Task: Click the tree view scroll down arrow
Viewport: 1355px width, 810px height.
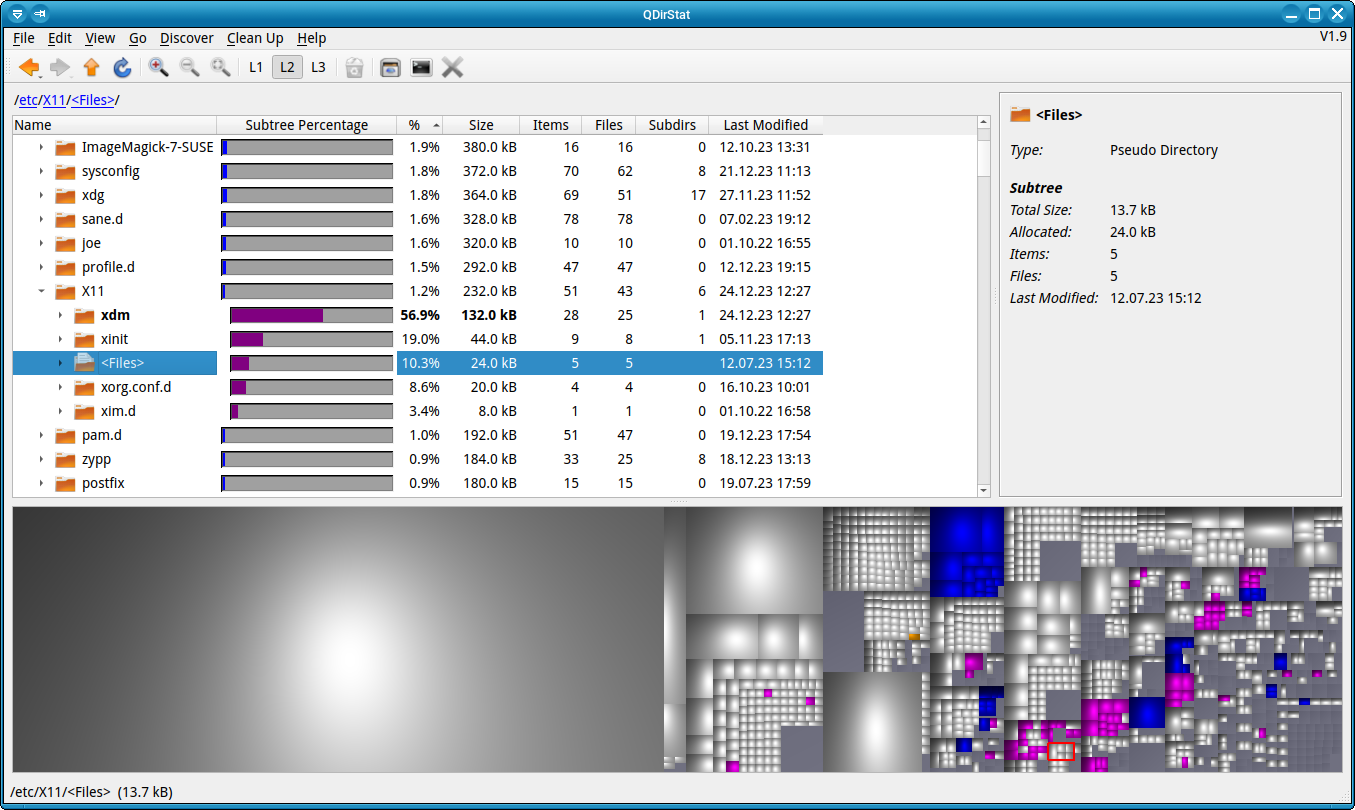Action: (983, 490)
